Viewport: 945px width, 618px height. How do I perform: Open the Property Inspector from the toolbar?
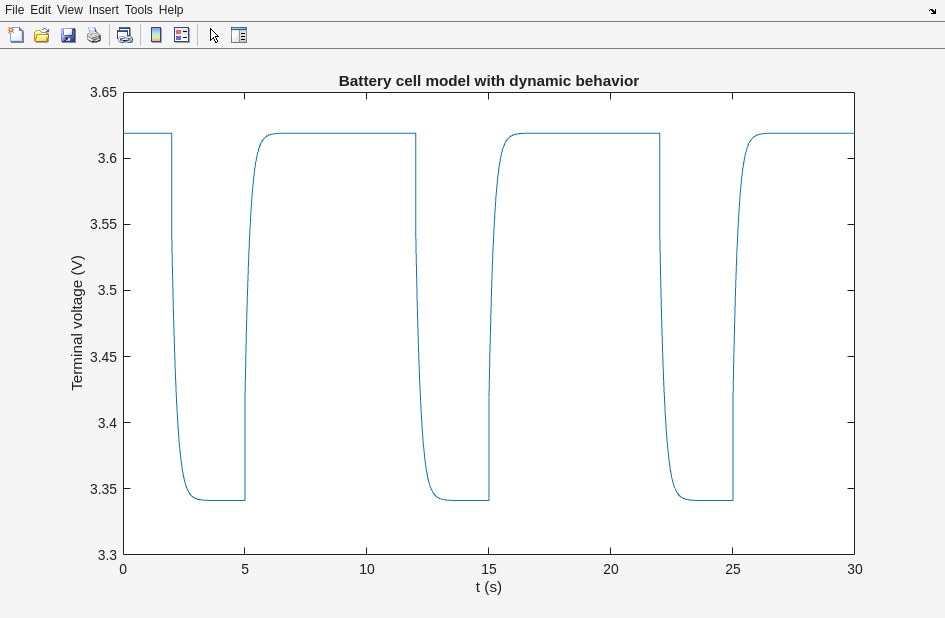click(x=239, y=35)
